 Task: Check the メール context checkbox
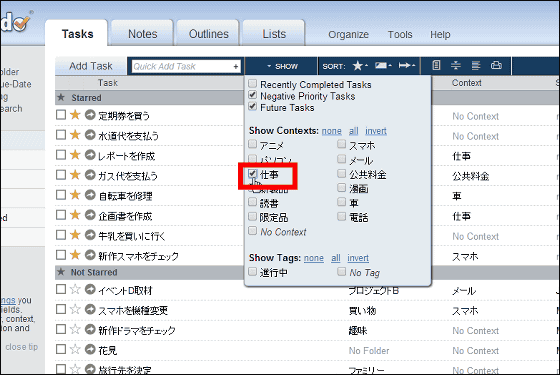(x=342, y=159)
